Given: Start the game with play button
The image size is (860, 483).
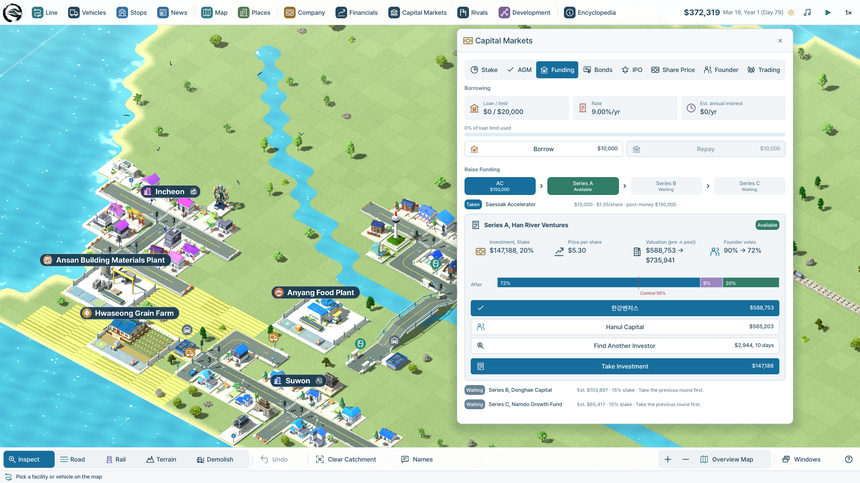Looking at the screenshot, I should 828,12.
